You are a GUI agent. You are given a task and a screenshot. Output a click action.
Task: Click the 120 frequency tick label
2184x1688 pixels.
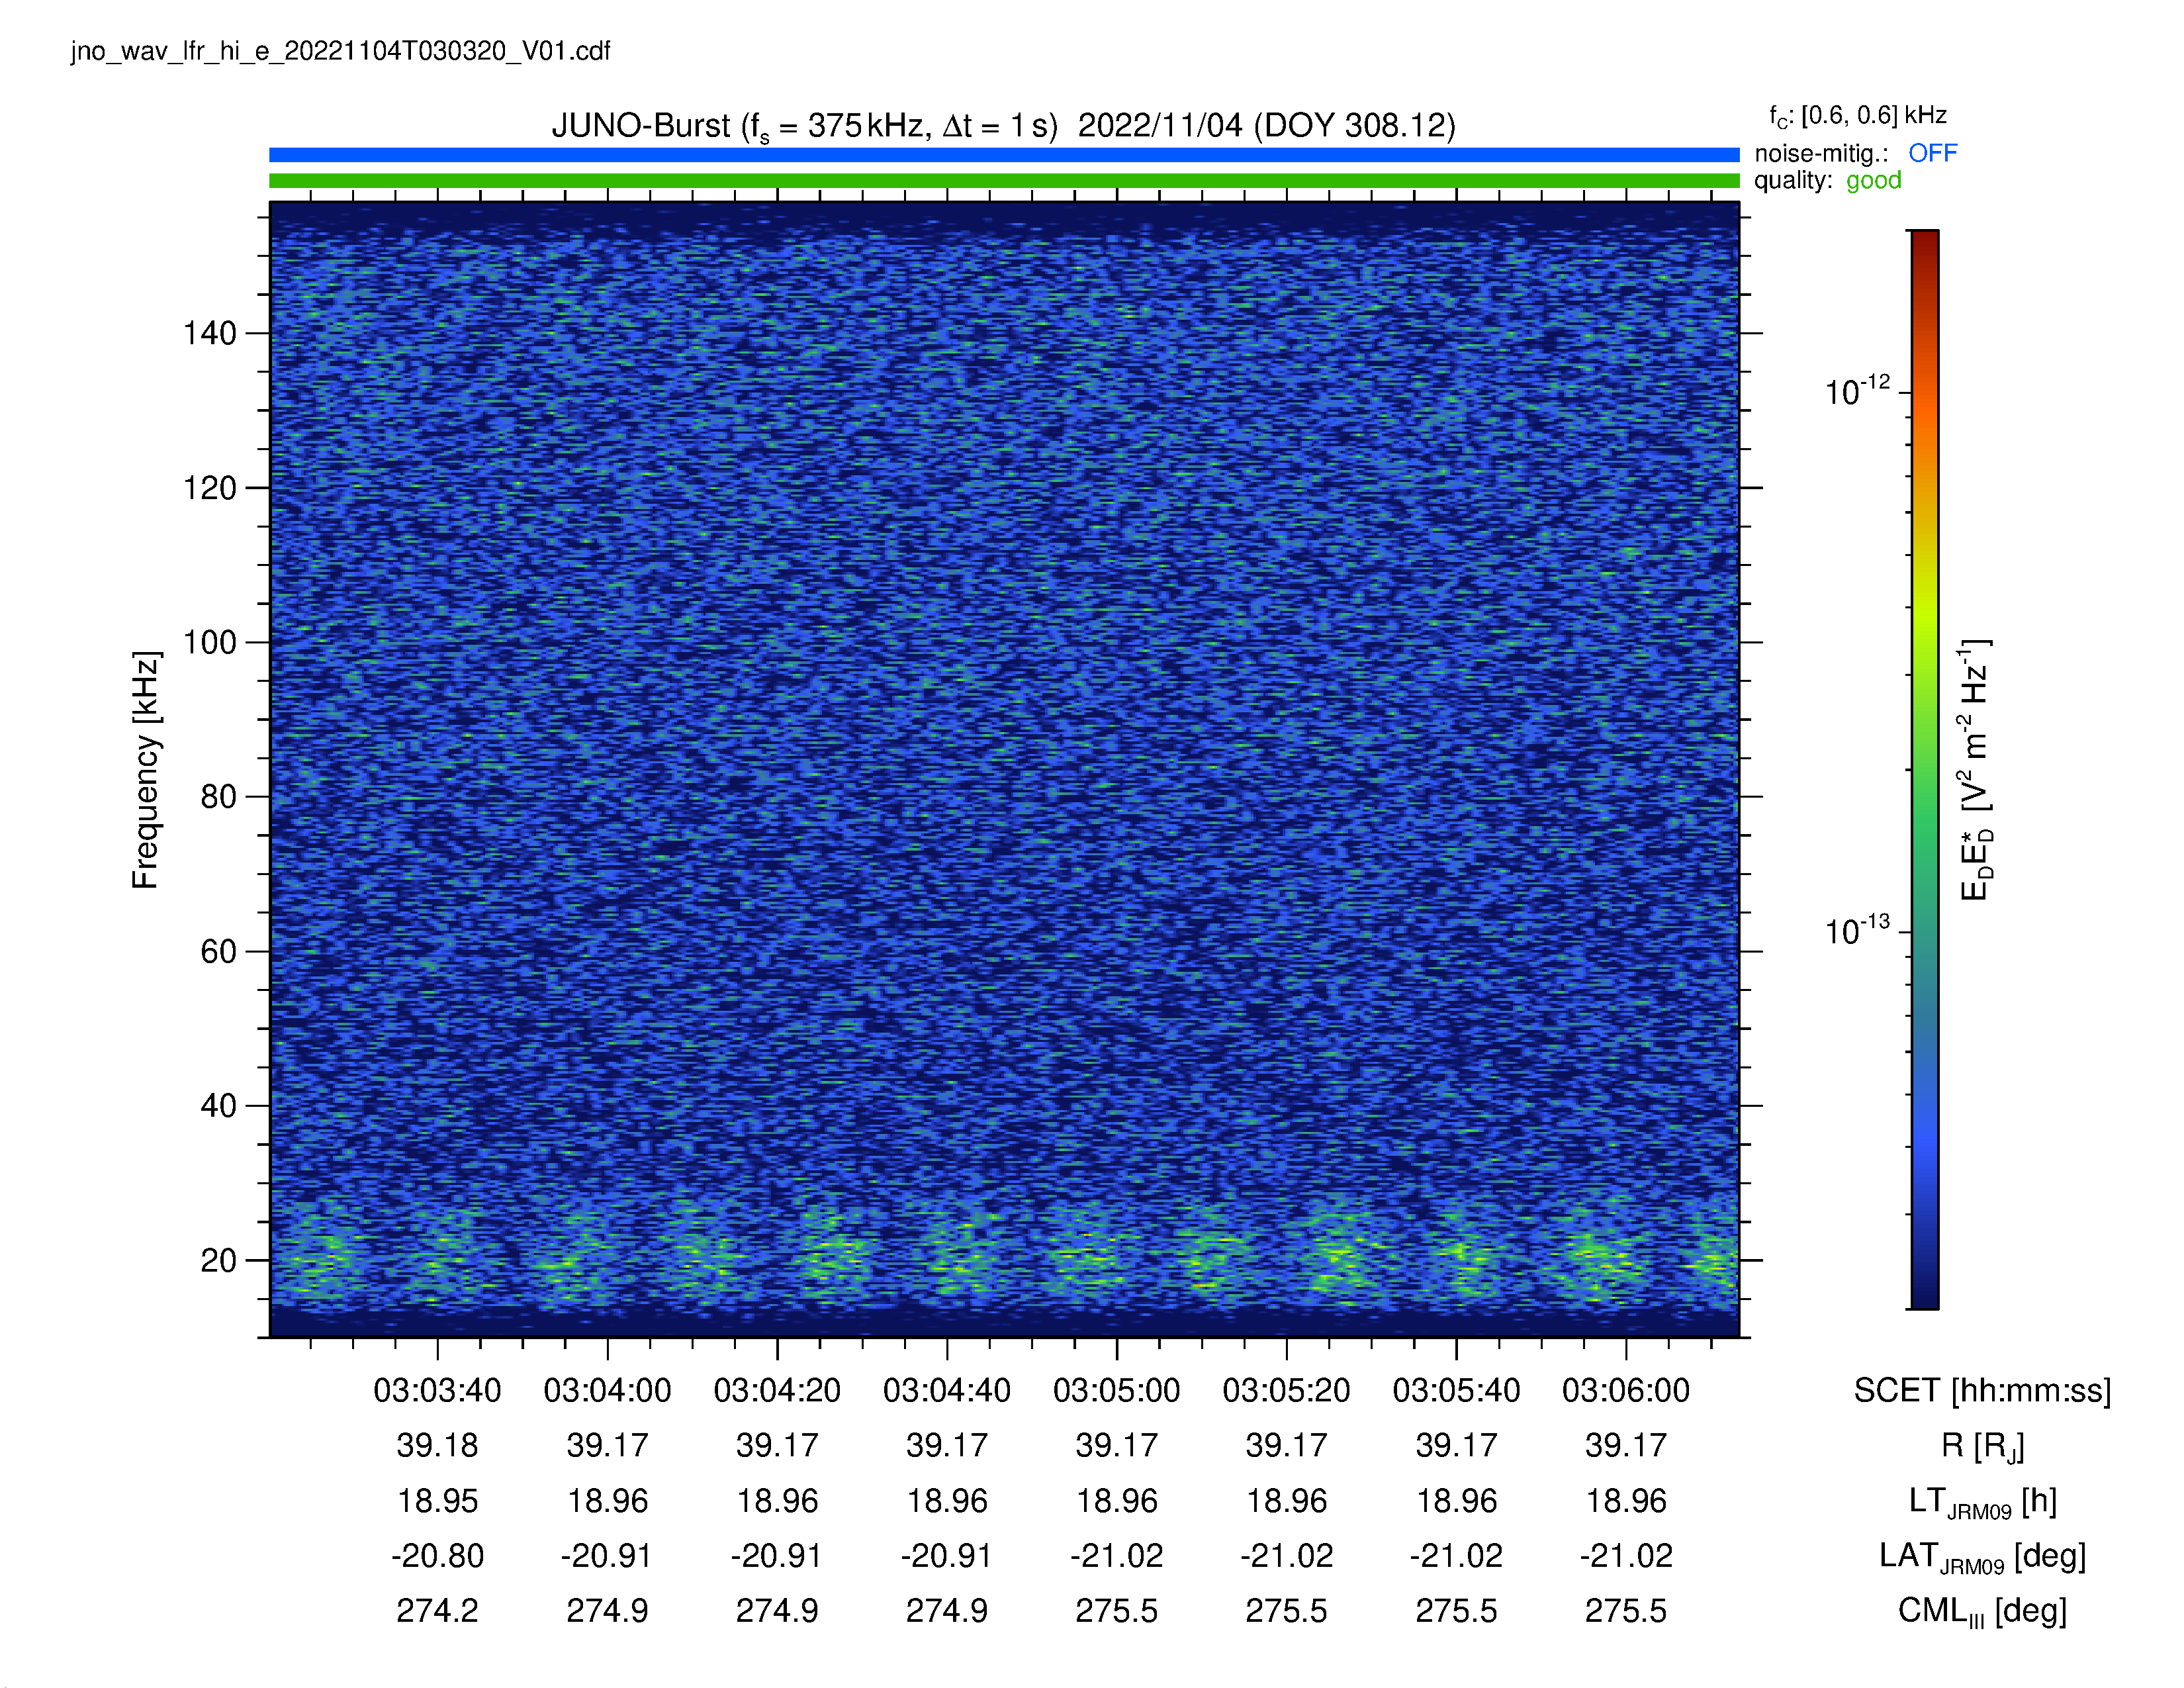pyautogui.click(x=209, y=488)
